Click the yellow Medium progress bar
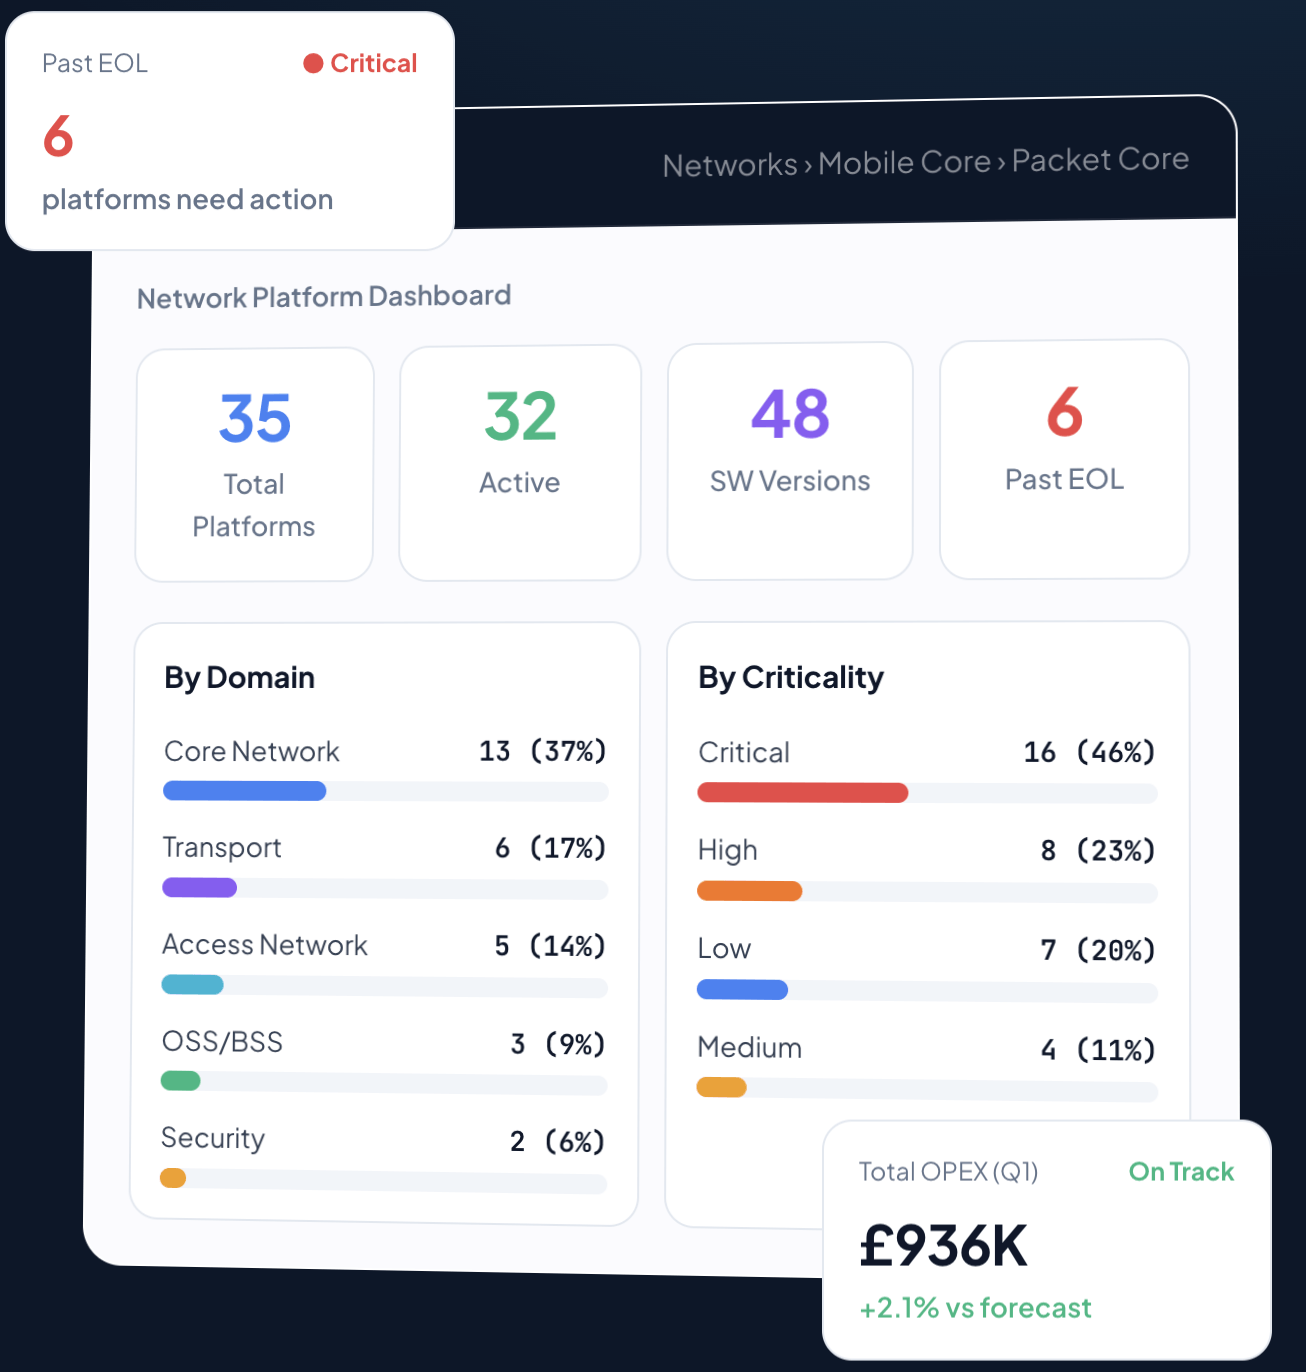The width and height of the screenshot is (1306, 1372). 722,1087
